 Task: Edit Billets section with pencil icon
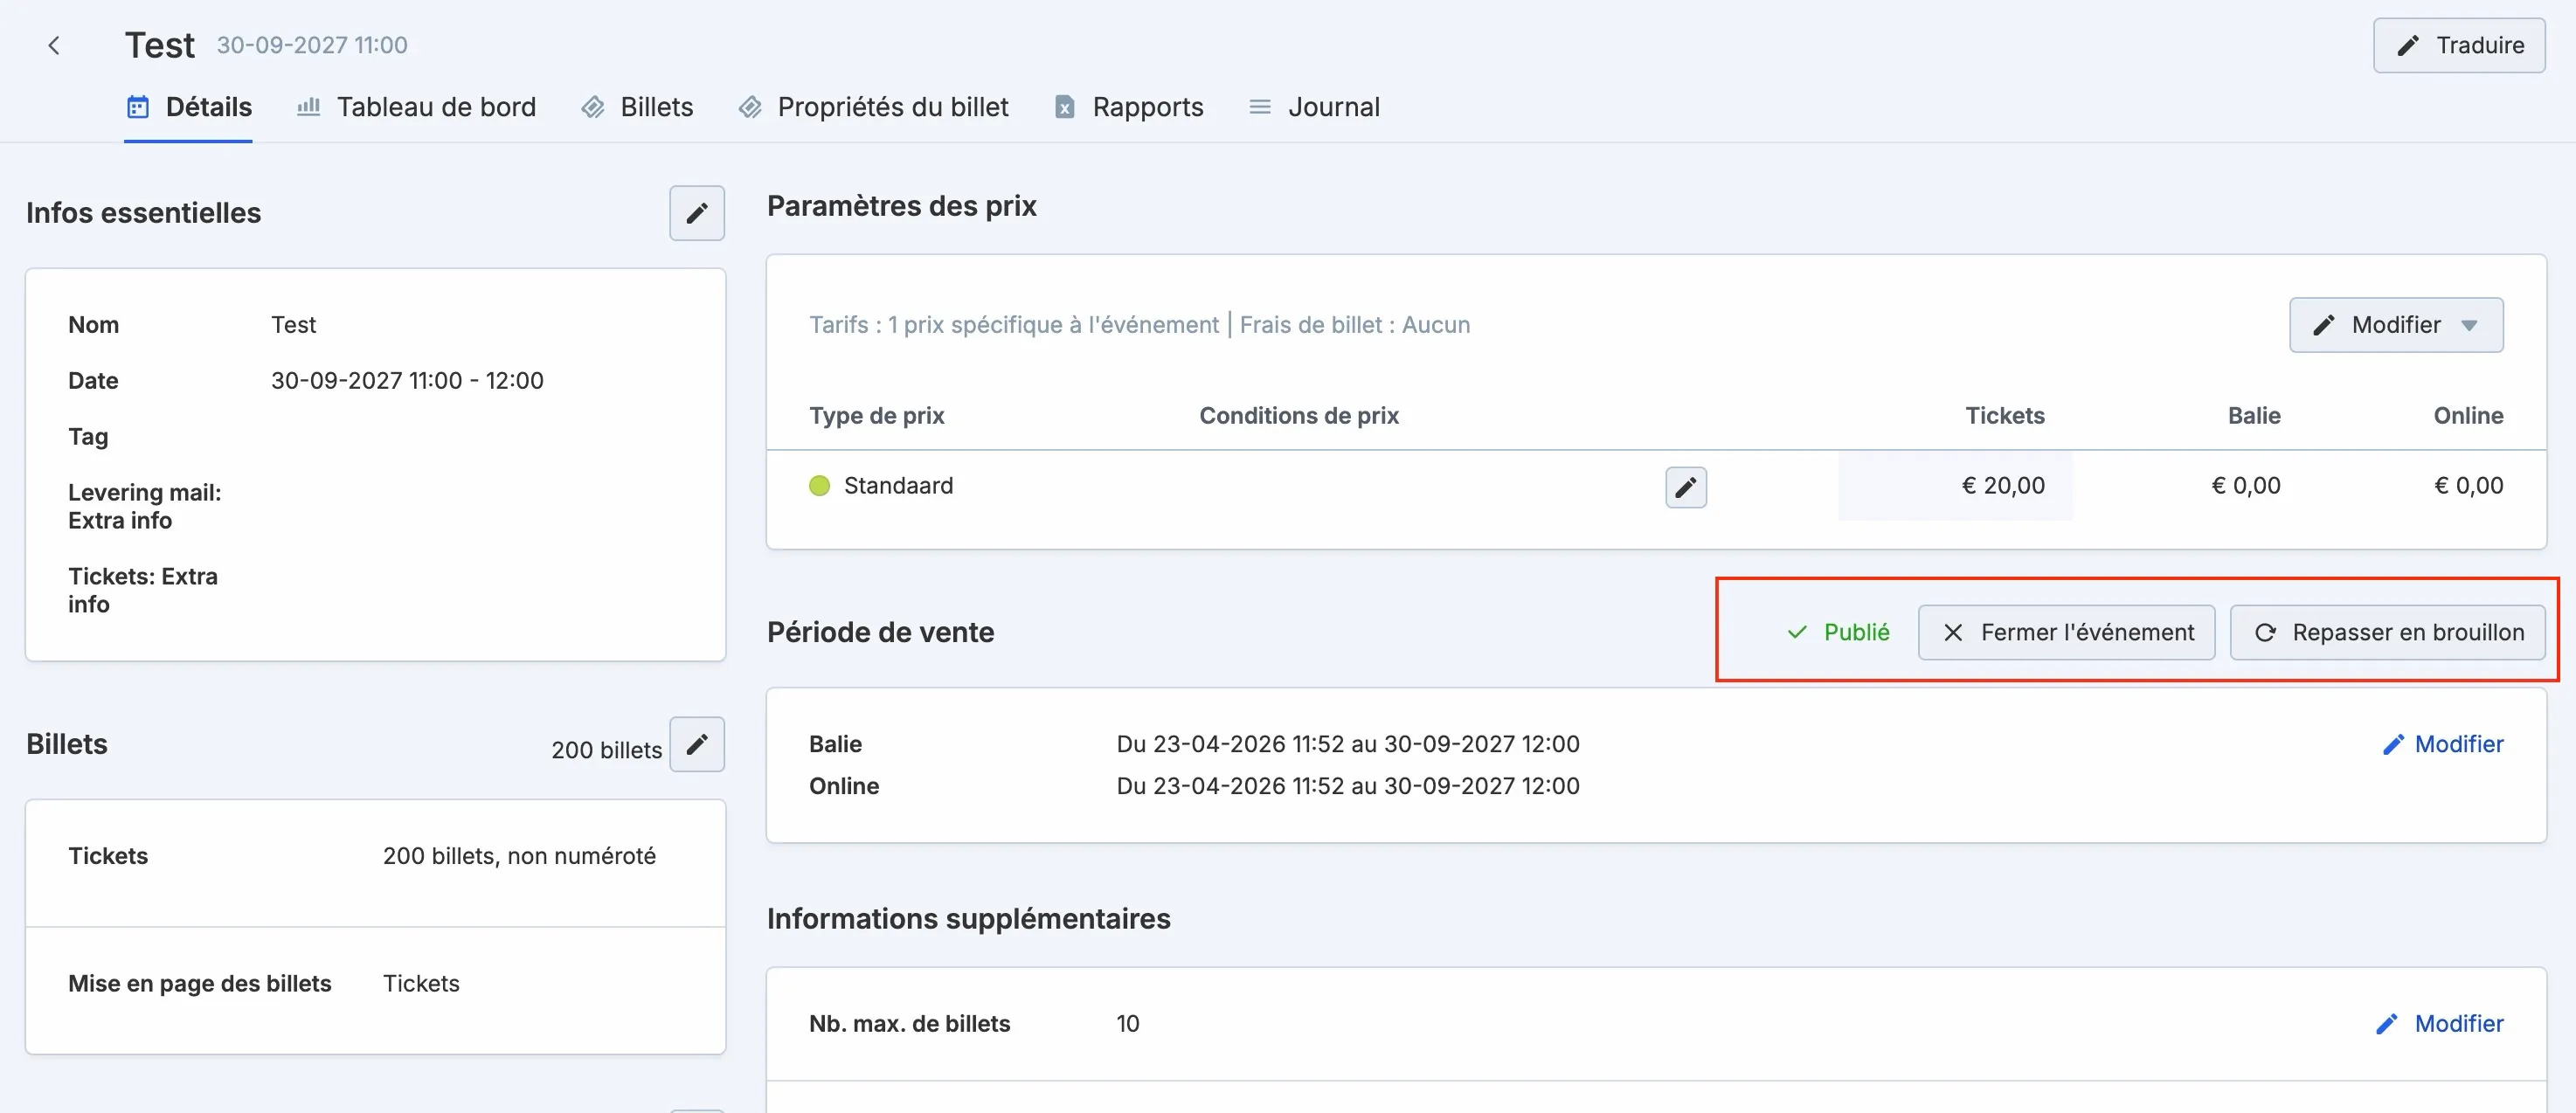pos(697,744)
